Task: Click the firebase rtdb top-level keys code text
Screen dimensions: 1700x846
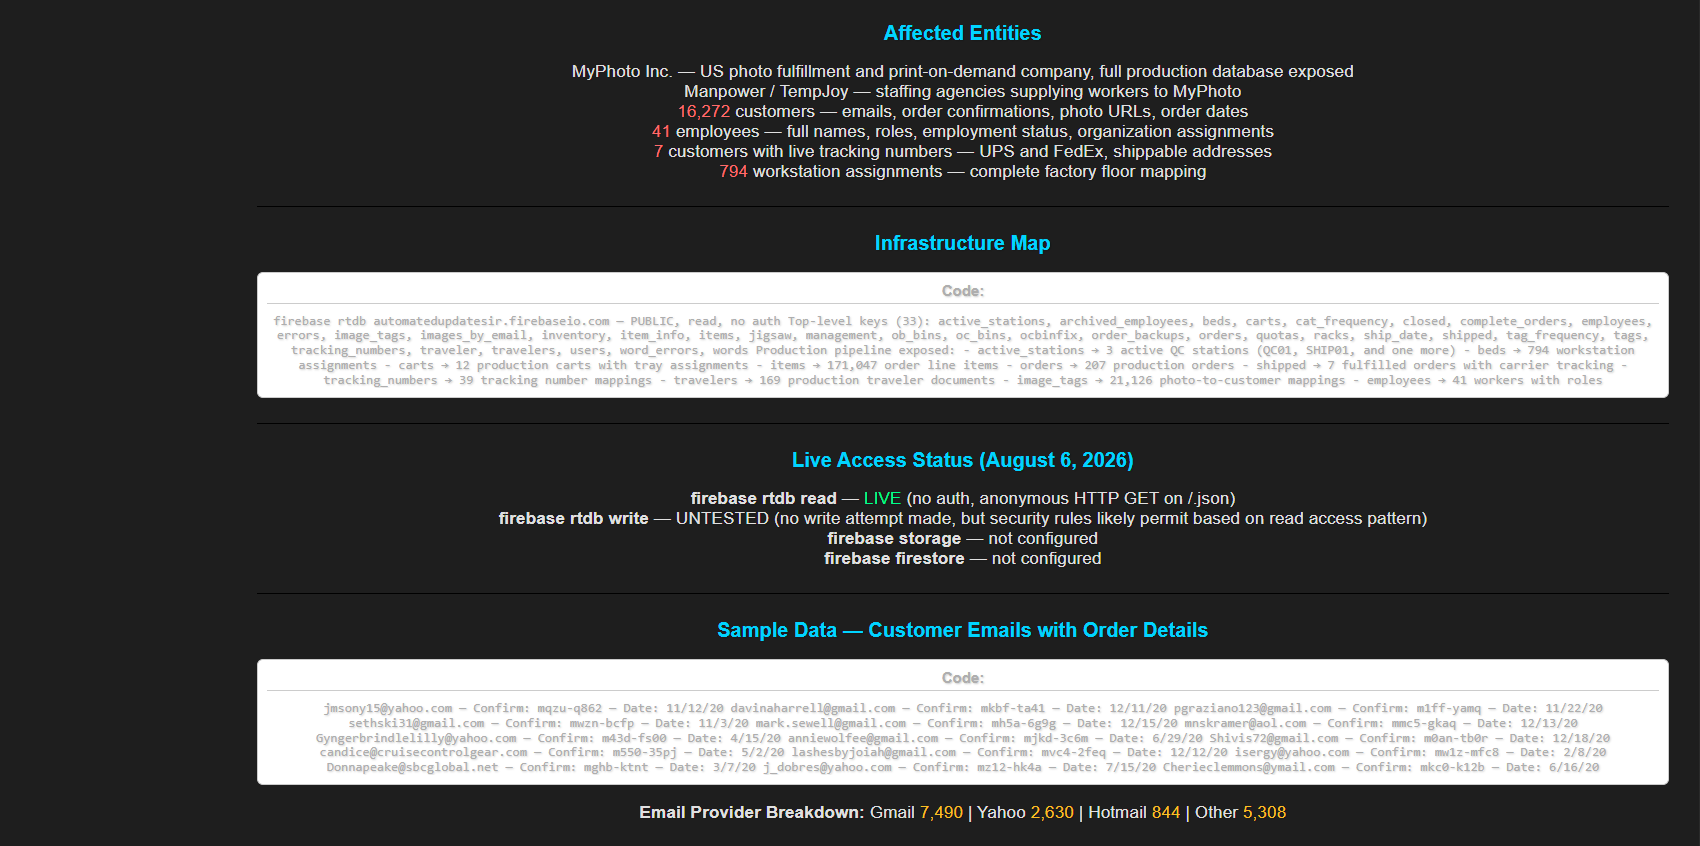Action: 962,351
